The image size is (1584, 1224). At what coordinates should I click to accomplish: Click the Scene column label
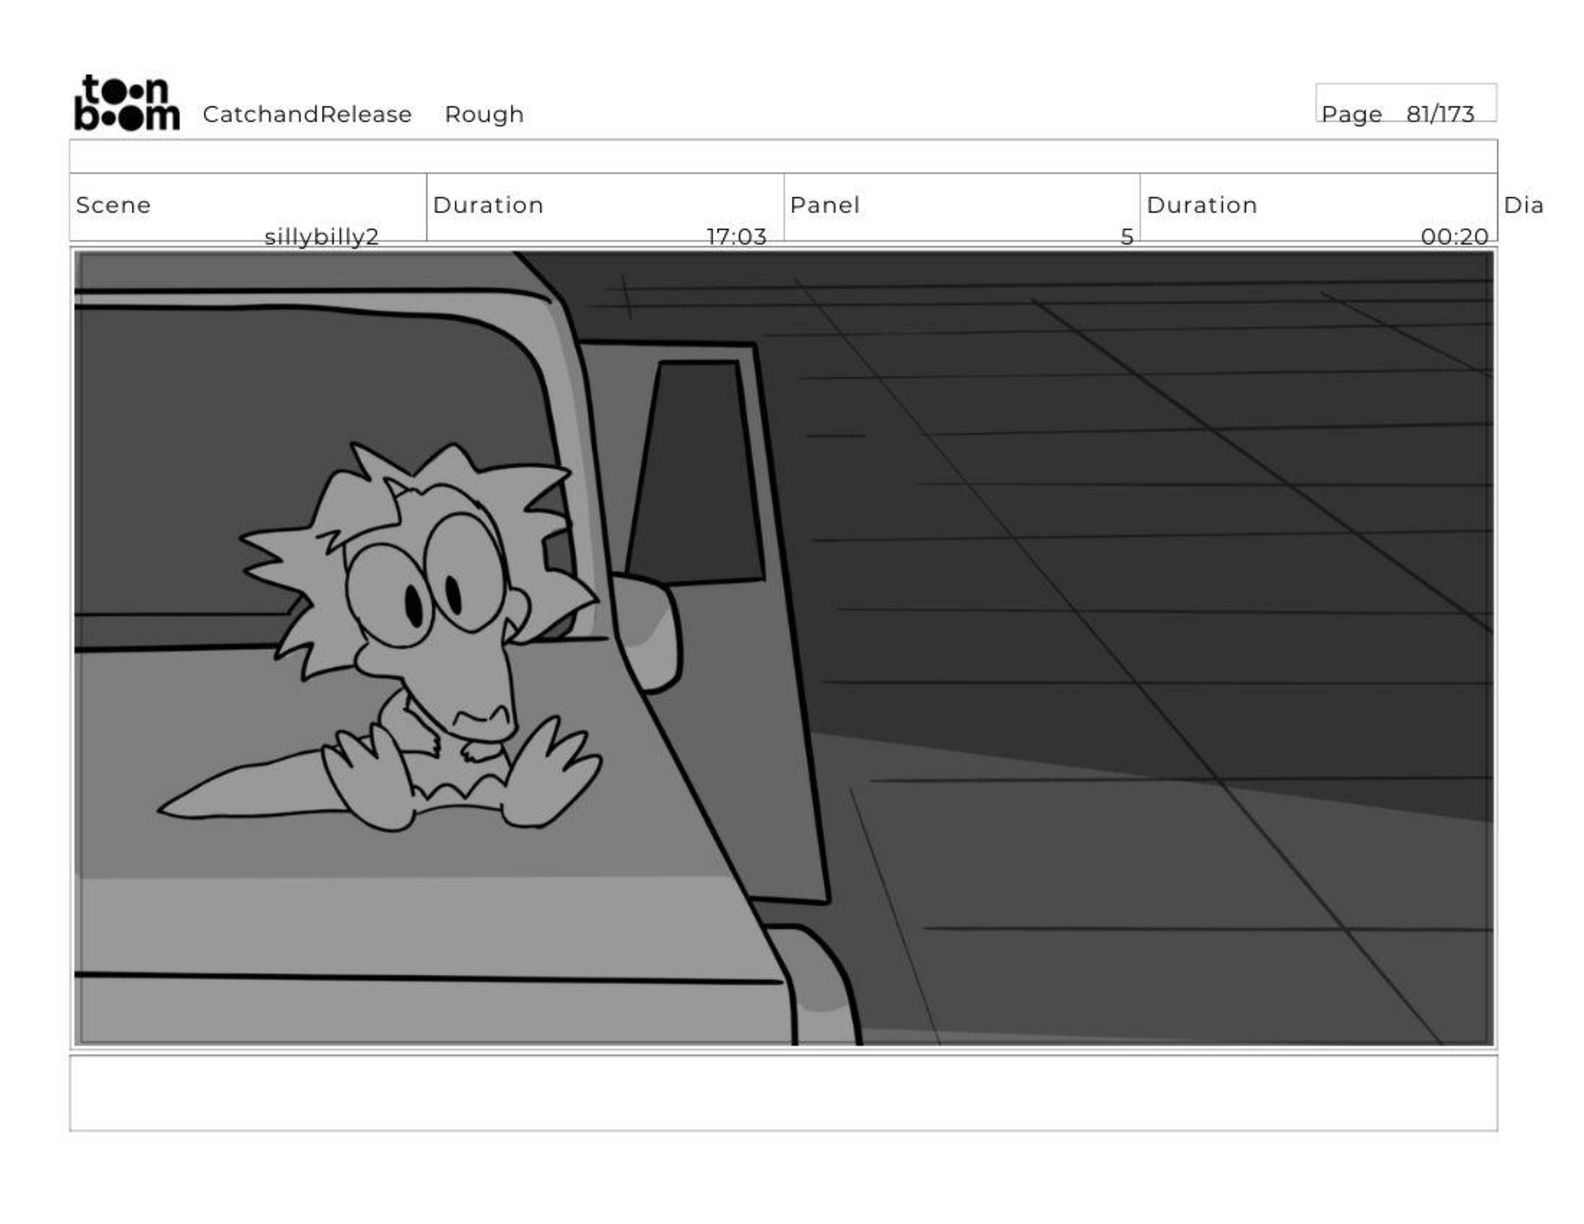coord(113,205)
